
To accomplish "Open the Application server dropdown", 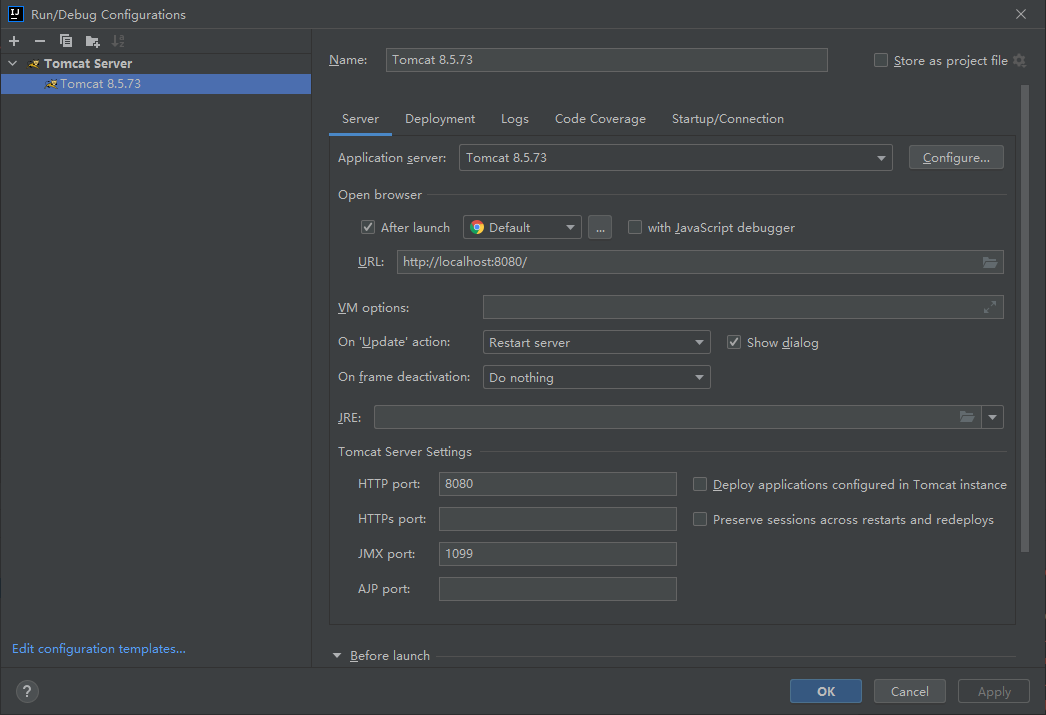I will (676, 158).
